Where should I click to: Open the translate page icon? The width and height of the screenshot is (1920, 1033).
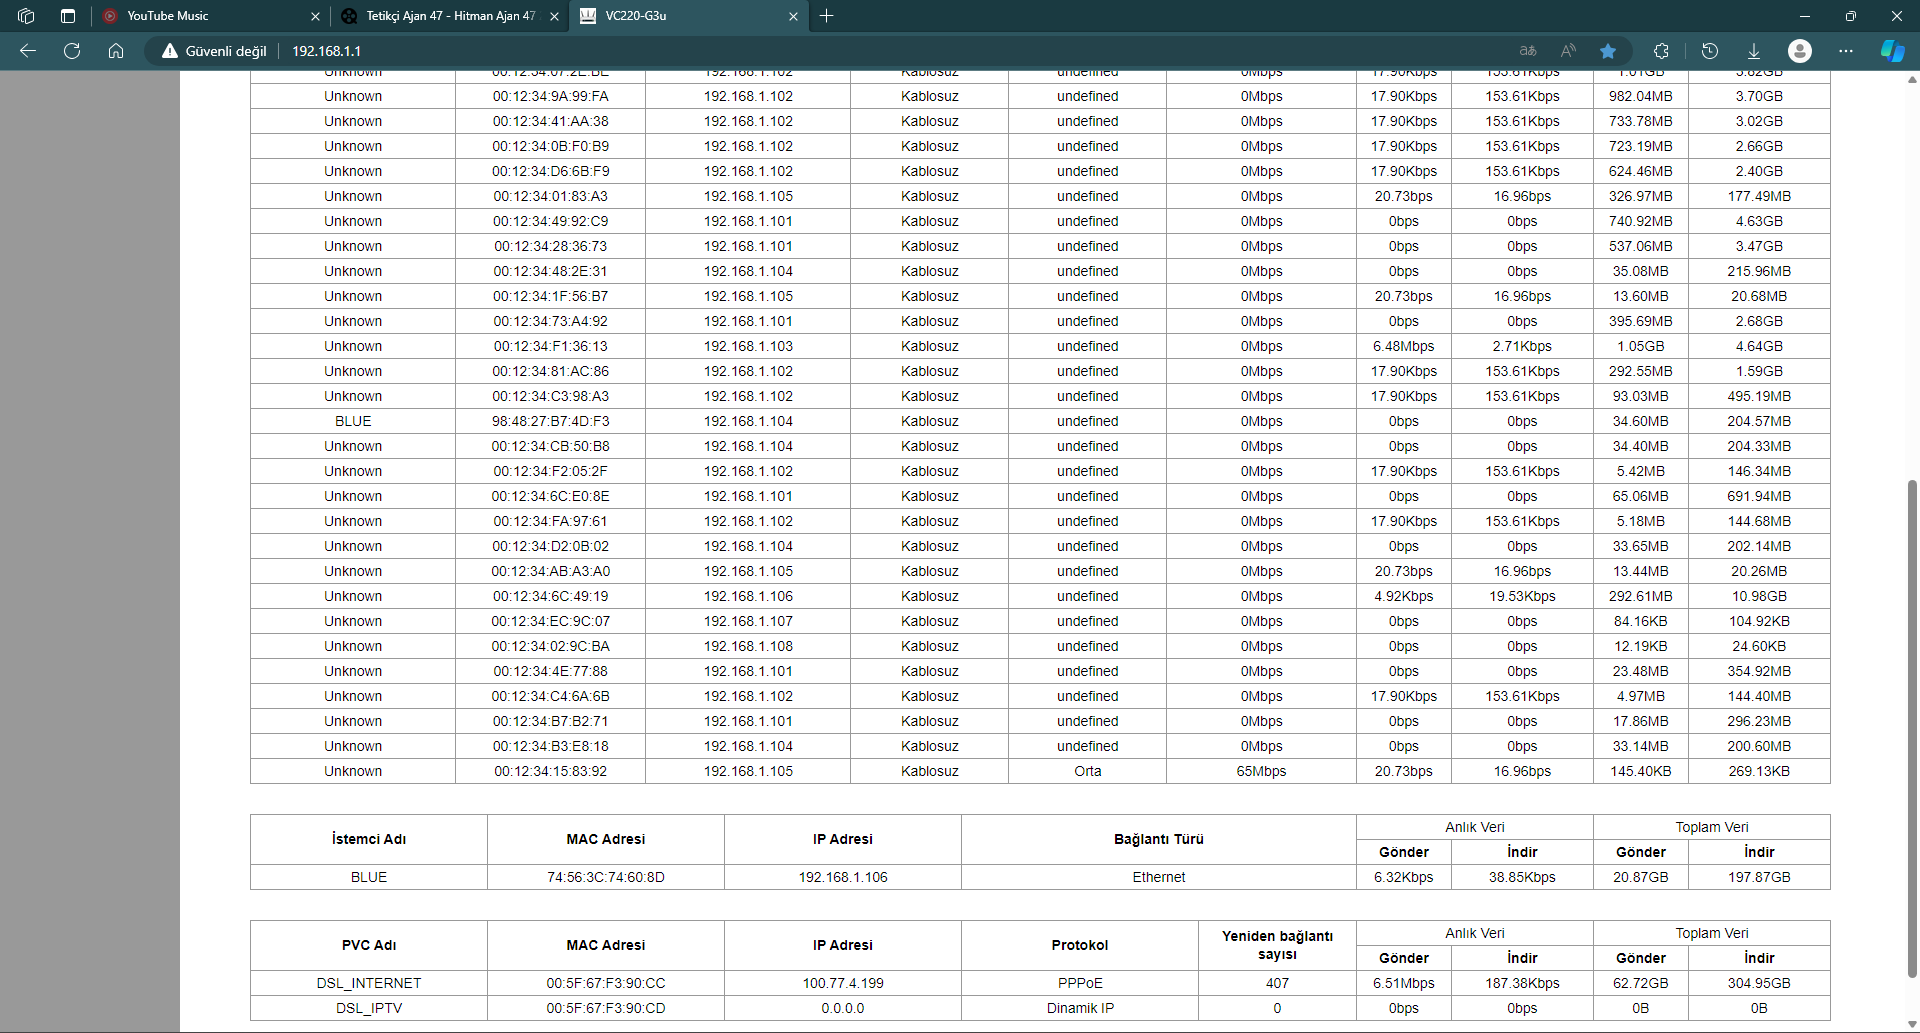[1528, 51]
